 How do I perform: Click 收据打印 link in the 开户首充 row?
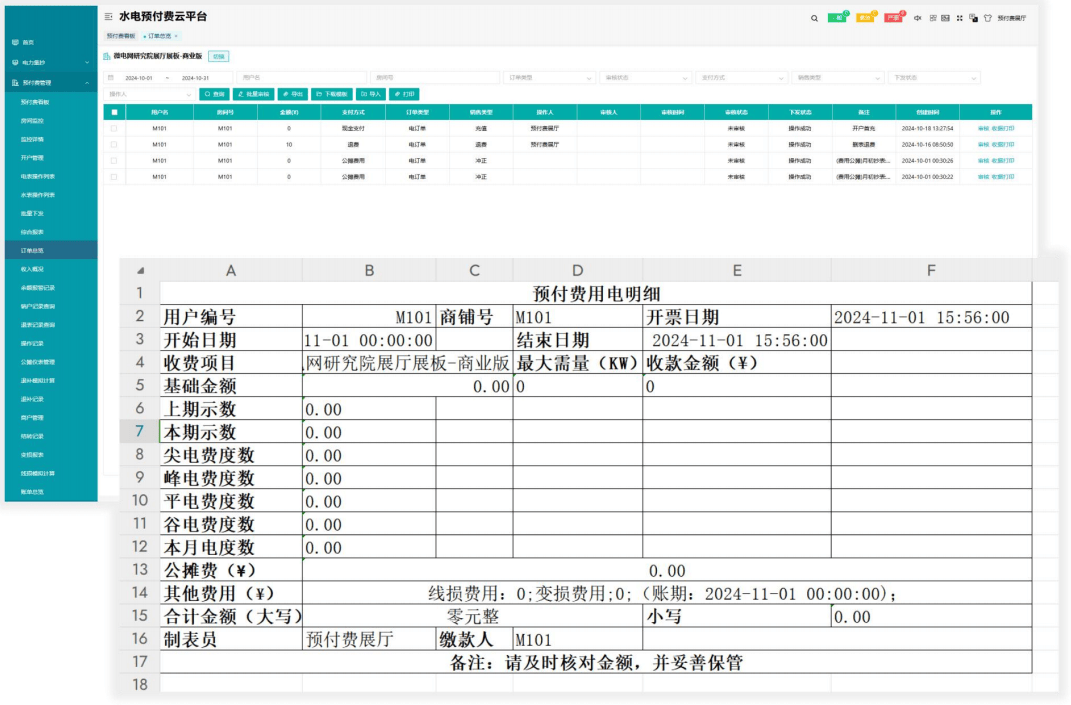click(1003, 128)
